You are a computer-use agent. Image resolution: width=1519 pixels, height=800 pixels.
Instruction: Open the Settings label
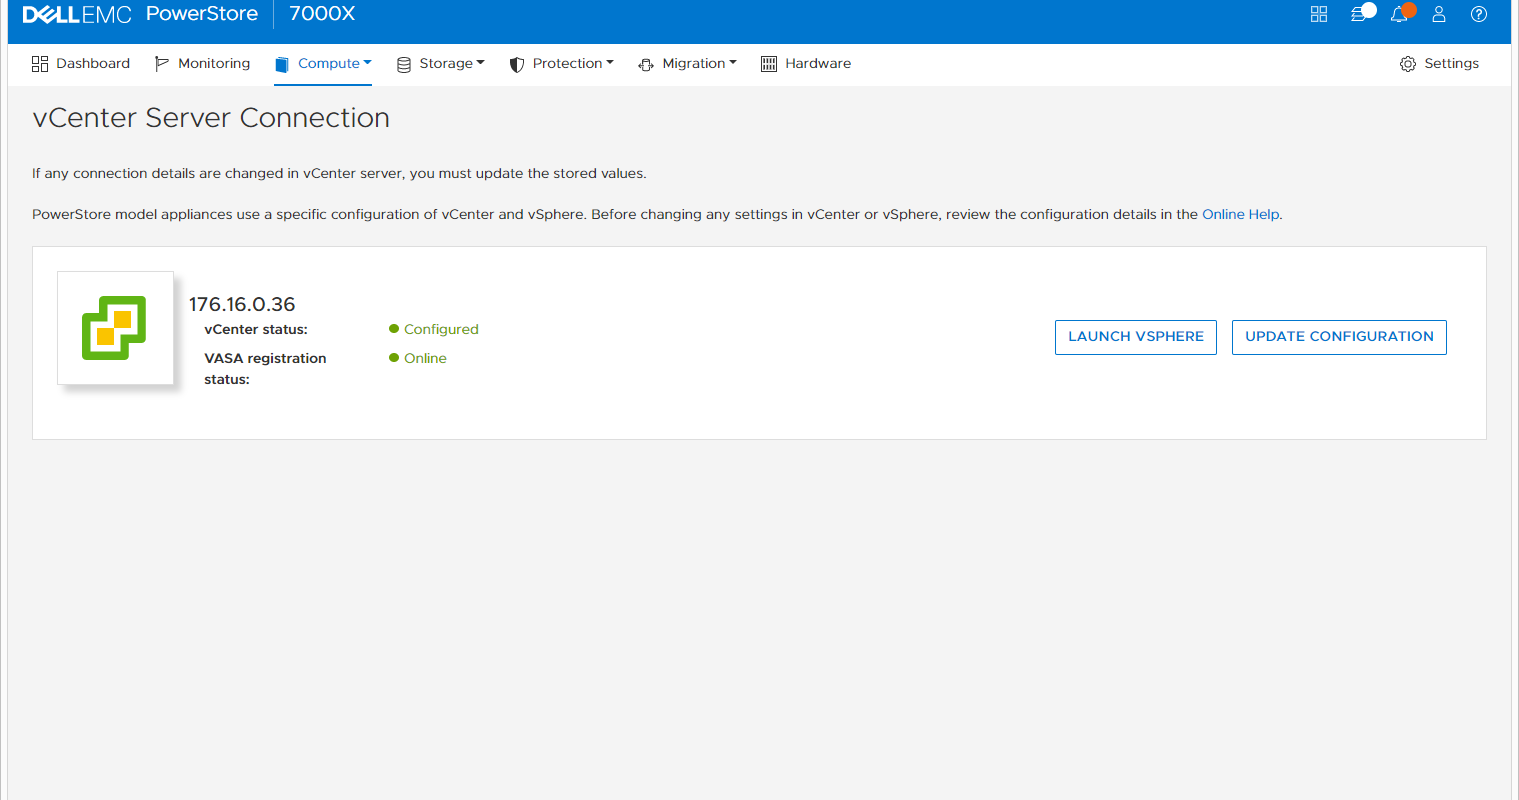pos(1451,63)
